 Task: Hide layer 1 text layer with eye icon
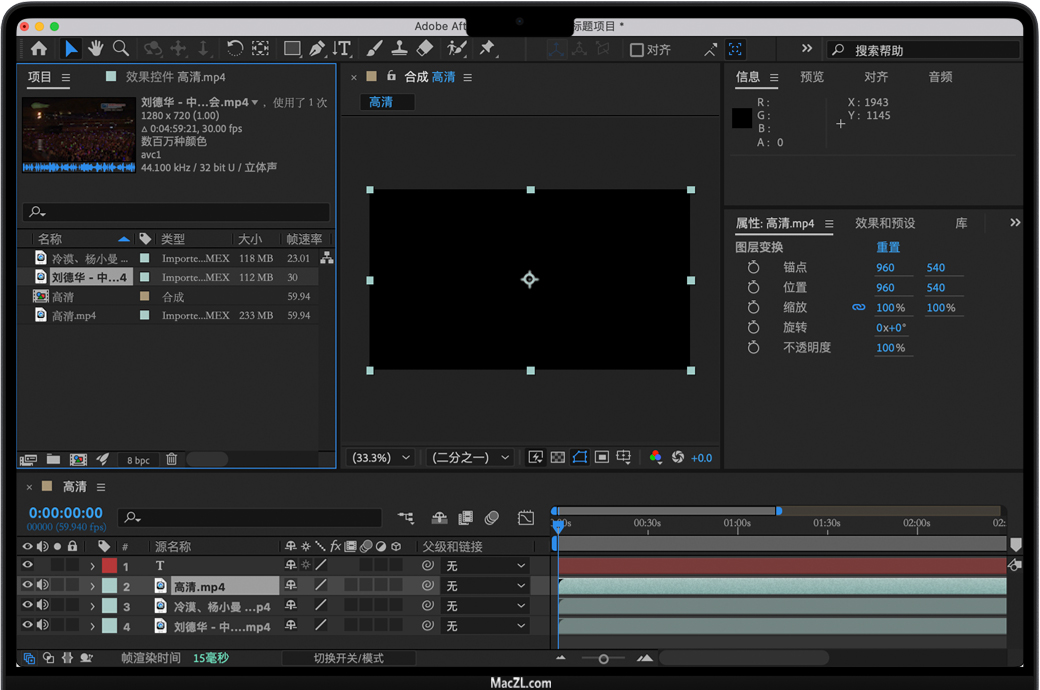pyautogui.click(x=27, y=566)
